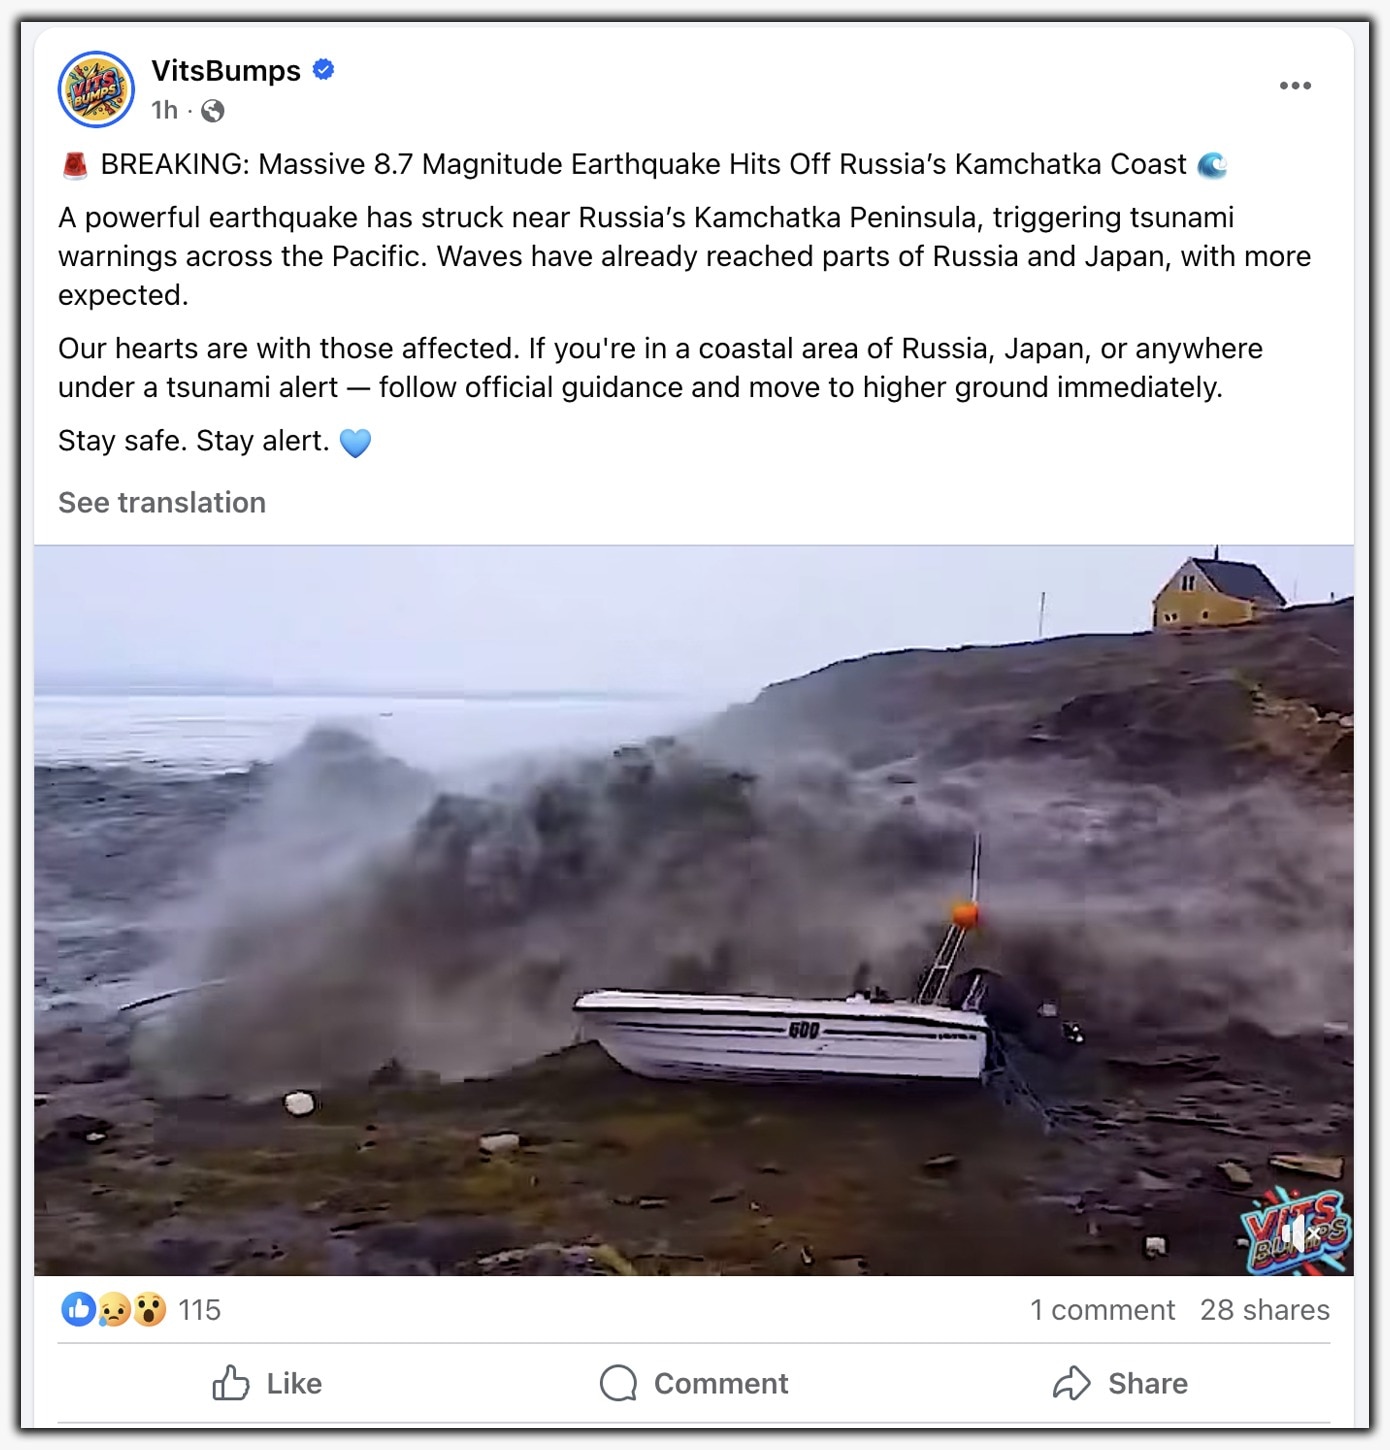Screen dimensions: 1390x1450
Task: Open the 115 reactions list
Action: 199,1310
